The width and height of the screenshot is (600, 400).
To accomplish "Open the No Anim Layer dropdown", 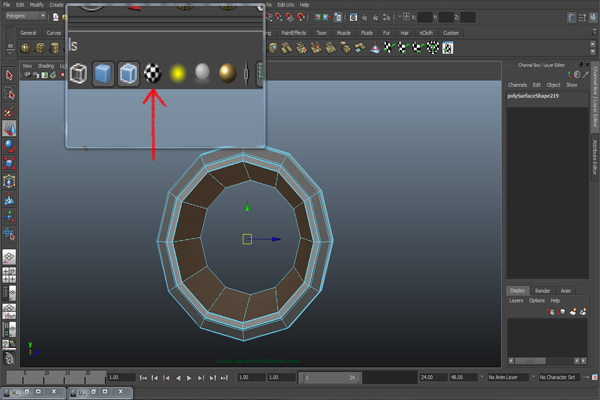I will [508, 377].
